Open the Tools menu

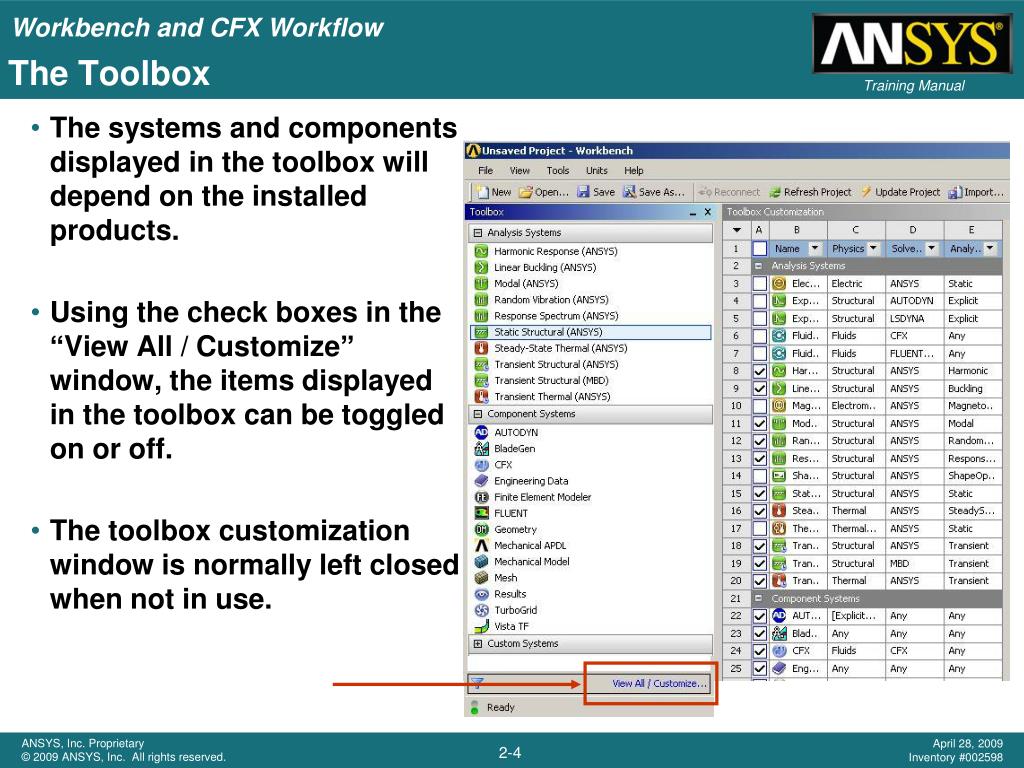(x=558, y=170)
